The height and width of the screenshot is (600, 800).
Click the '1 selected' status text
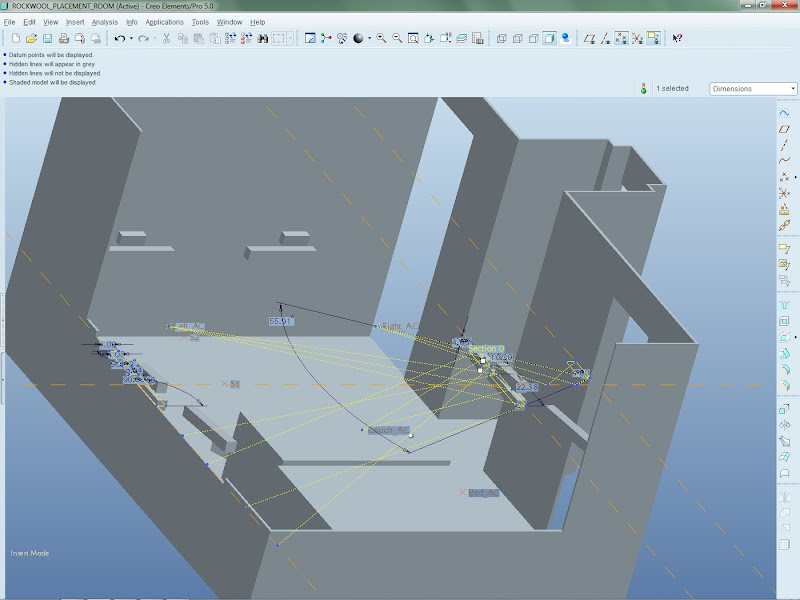[x=672, y=88]
